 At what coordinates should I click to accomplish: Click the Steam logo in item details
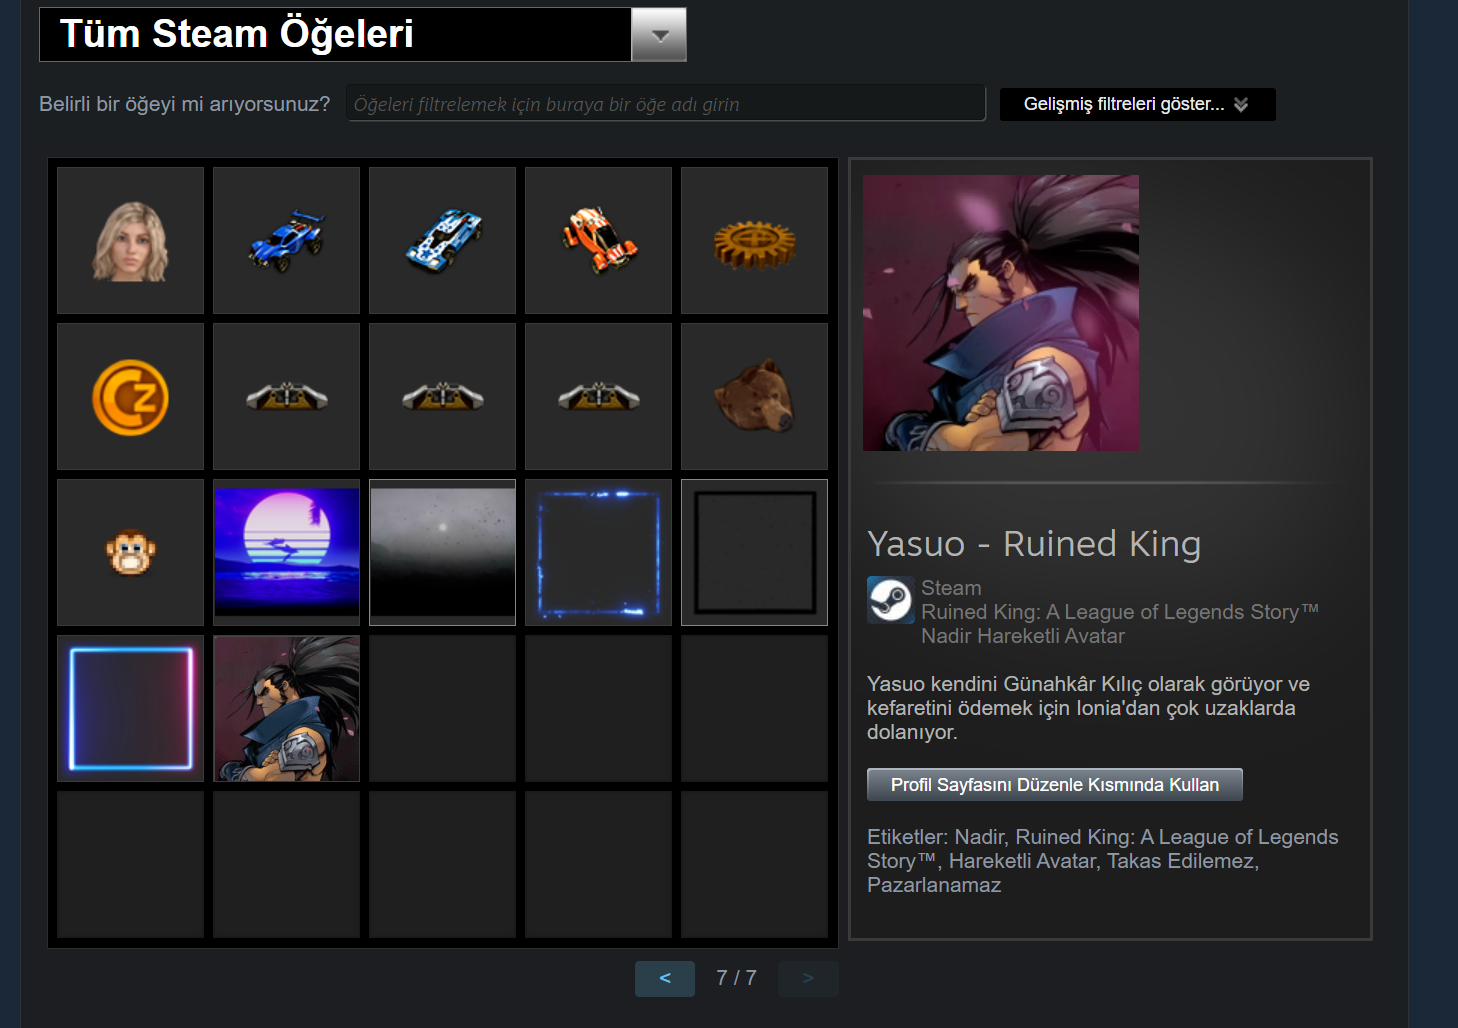click(x=890, y=600)
